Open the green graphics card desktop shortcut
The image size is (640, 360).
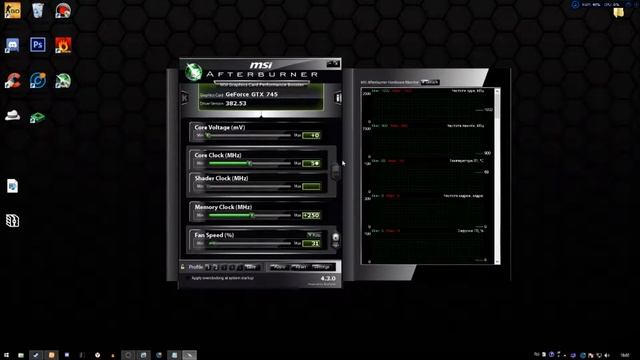point(37,118)
